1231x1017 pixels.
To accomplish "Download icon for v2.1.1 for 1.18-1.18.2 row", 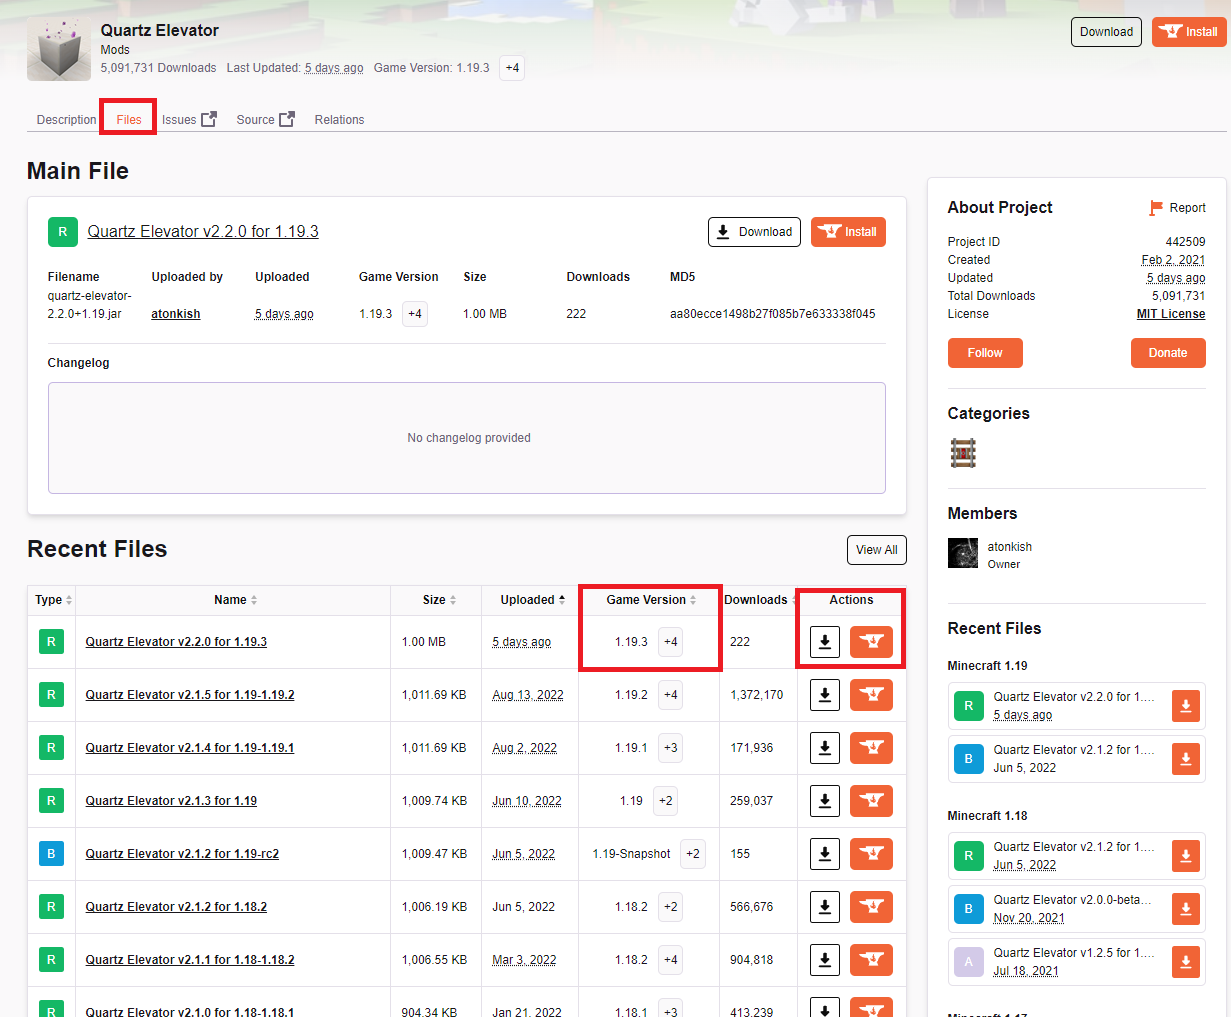I will [x=825, y=960].
